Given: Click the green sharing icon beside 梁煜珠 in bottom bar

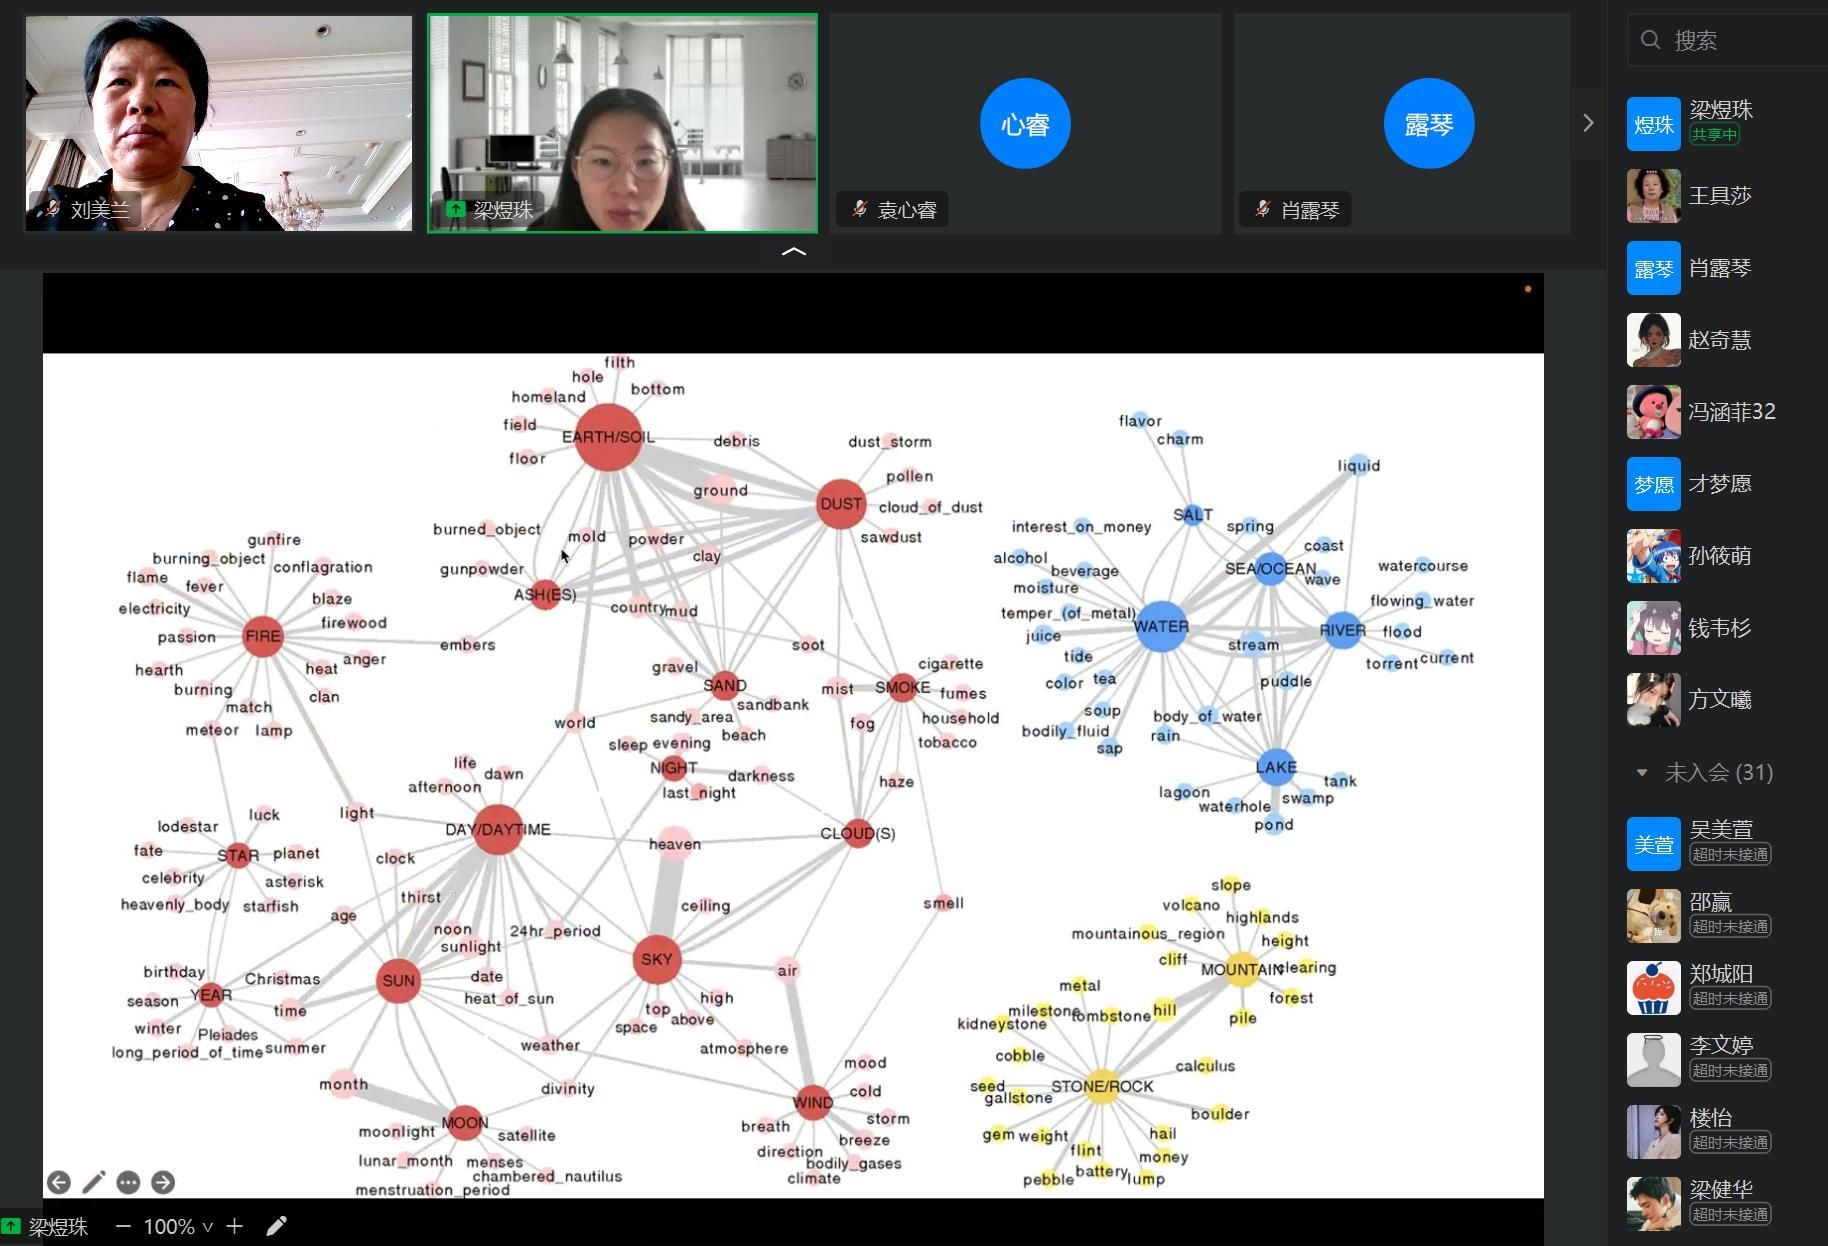Looking at the screenshot, I should (x=11, y=1226).
